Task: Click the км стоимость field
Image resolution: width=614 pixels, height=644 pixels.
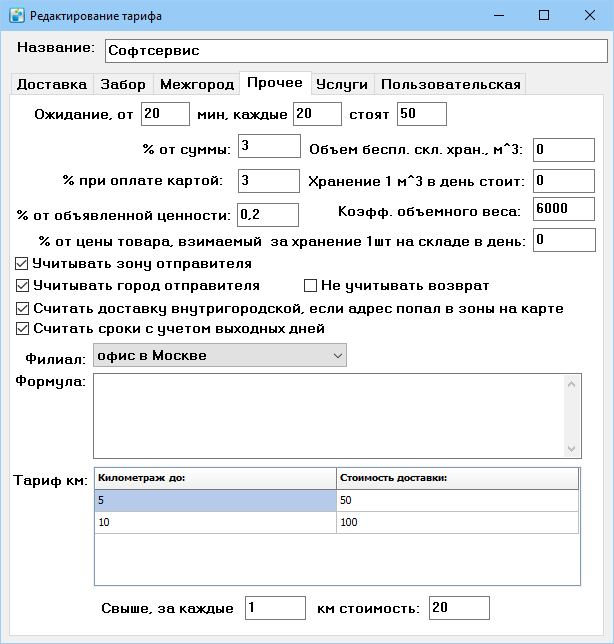Action: tap(459, 608)
